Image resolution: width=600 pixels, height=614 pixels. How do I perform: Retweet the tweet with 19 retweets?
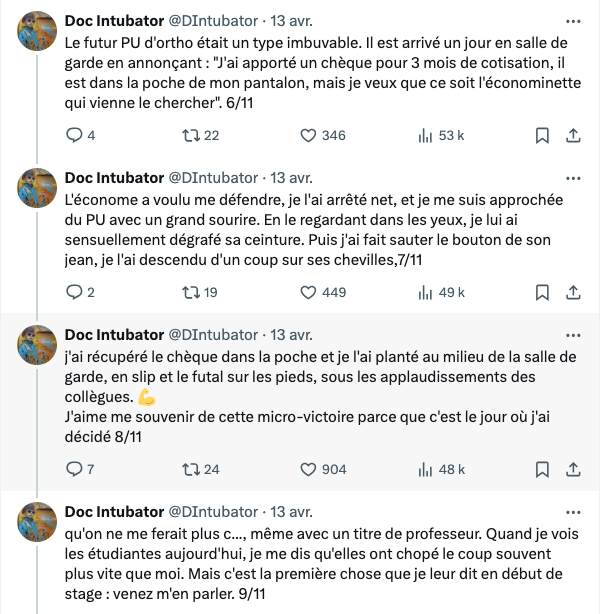[x=186, y=292]
